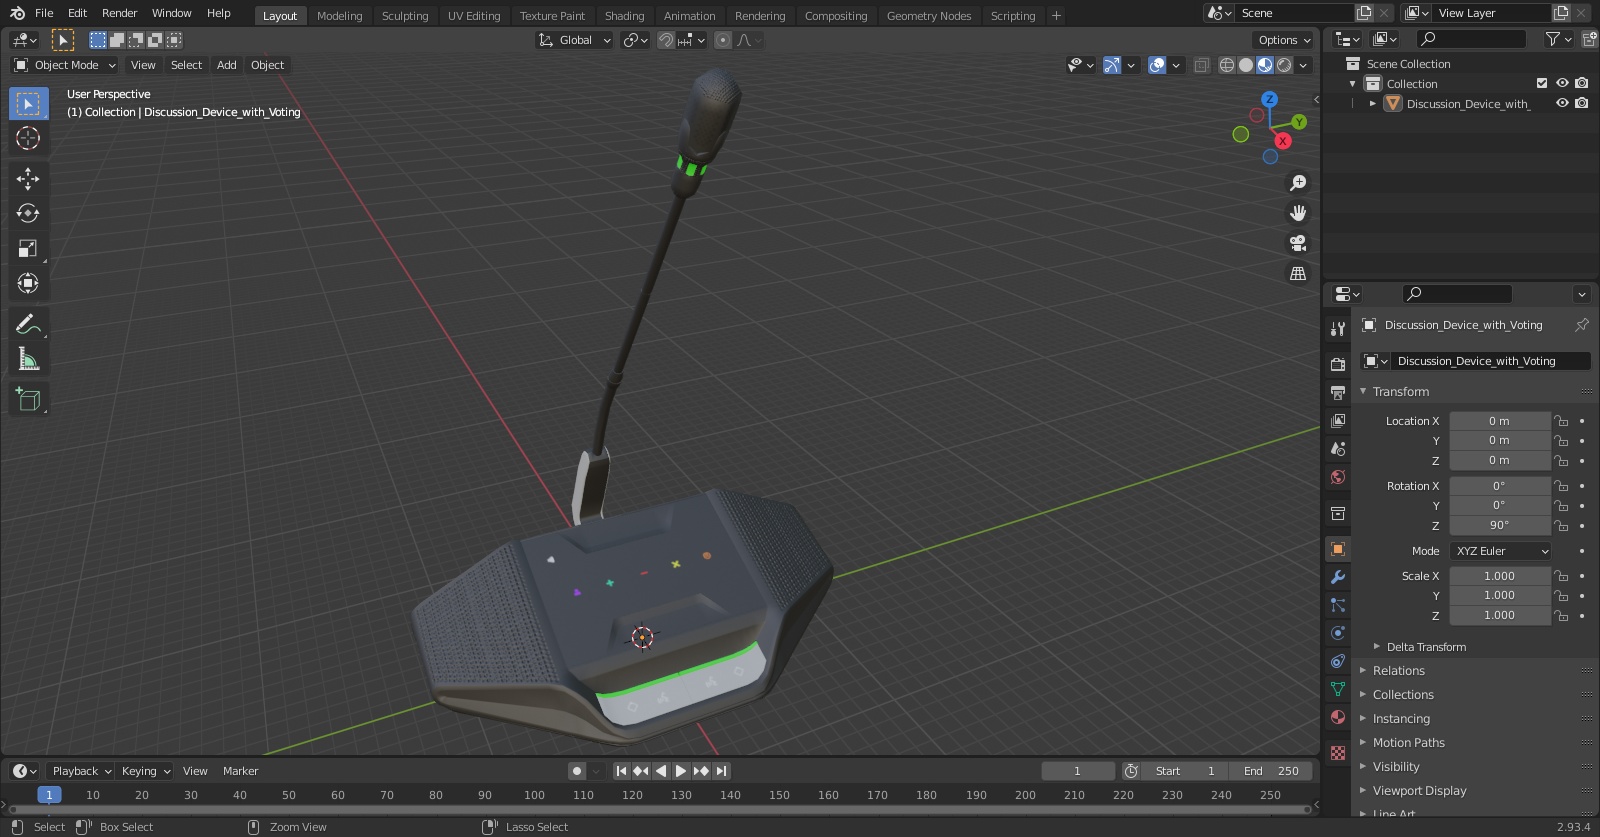The width and height of the screenshot is (1600, 837).
Task: Switch to Shading workspace tab
Action: (624, 16)
